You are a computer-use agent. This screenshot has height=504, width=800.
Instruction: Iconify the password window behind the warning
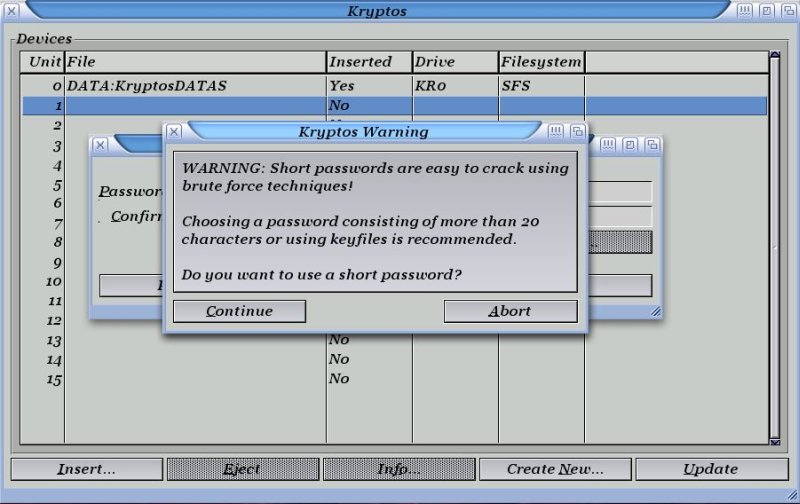pyautogui.click(x=608, y=145)
